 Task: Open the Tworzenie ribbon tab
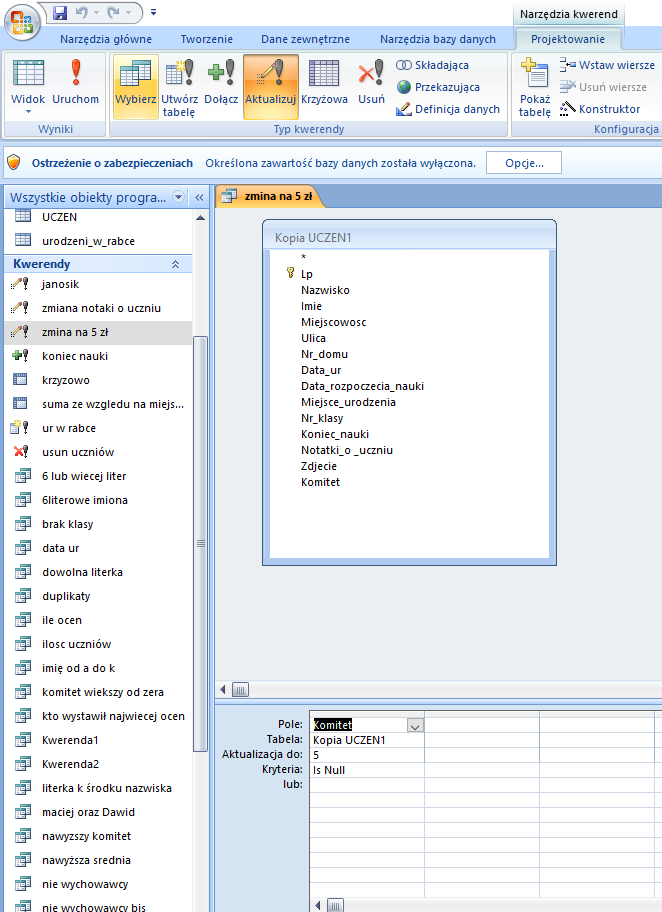(x=206, y=39)
